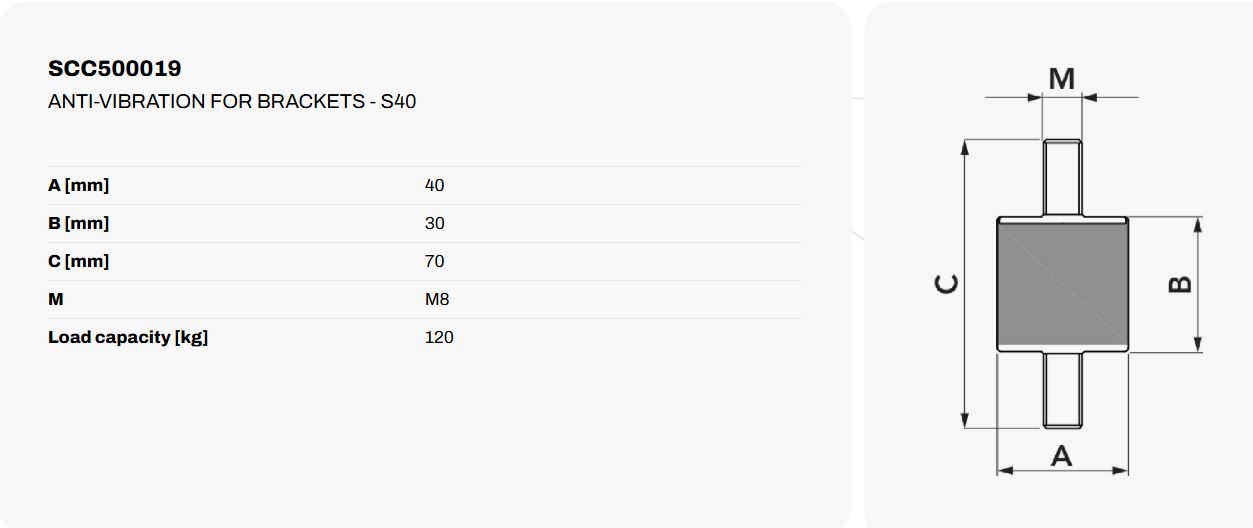The width and height of the screenshot is (1253, 528).
Task: Click the ANTI-VIBRATION FOR BRACKETS - S40 subtitle
Action: tap(232, 101)
